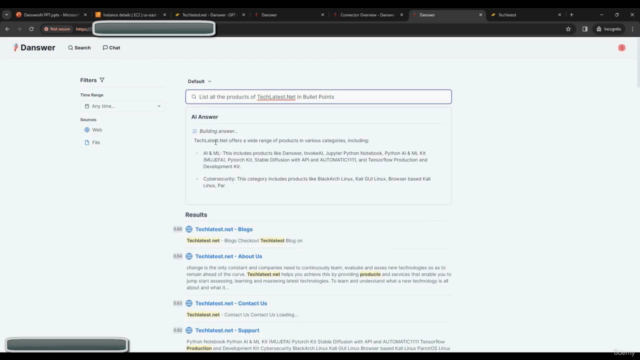Click the page vertical scrollbar
The height and width of the screenshot is (360, 640).
638,61
